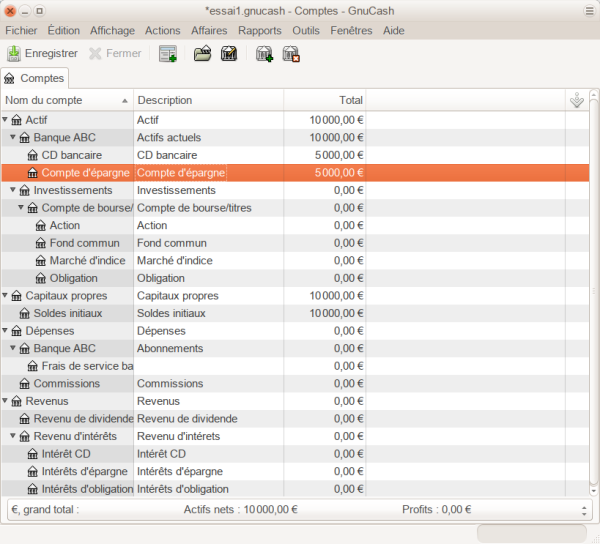Open column chooser arrow in table header
This screenshot has width=600, height=544.
pyautogui.click(x=576, y=100)
